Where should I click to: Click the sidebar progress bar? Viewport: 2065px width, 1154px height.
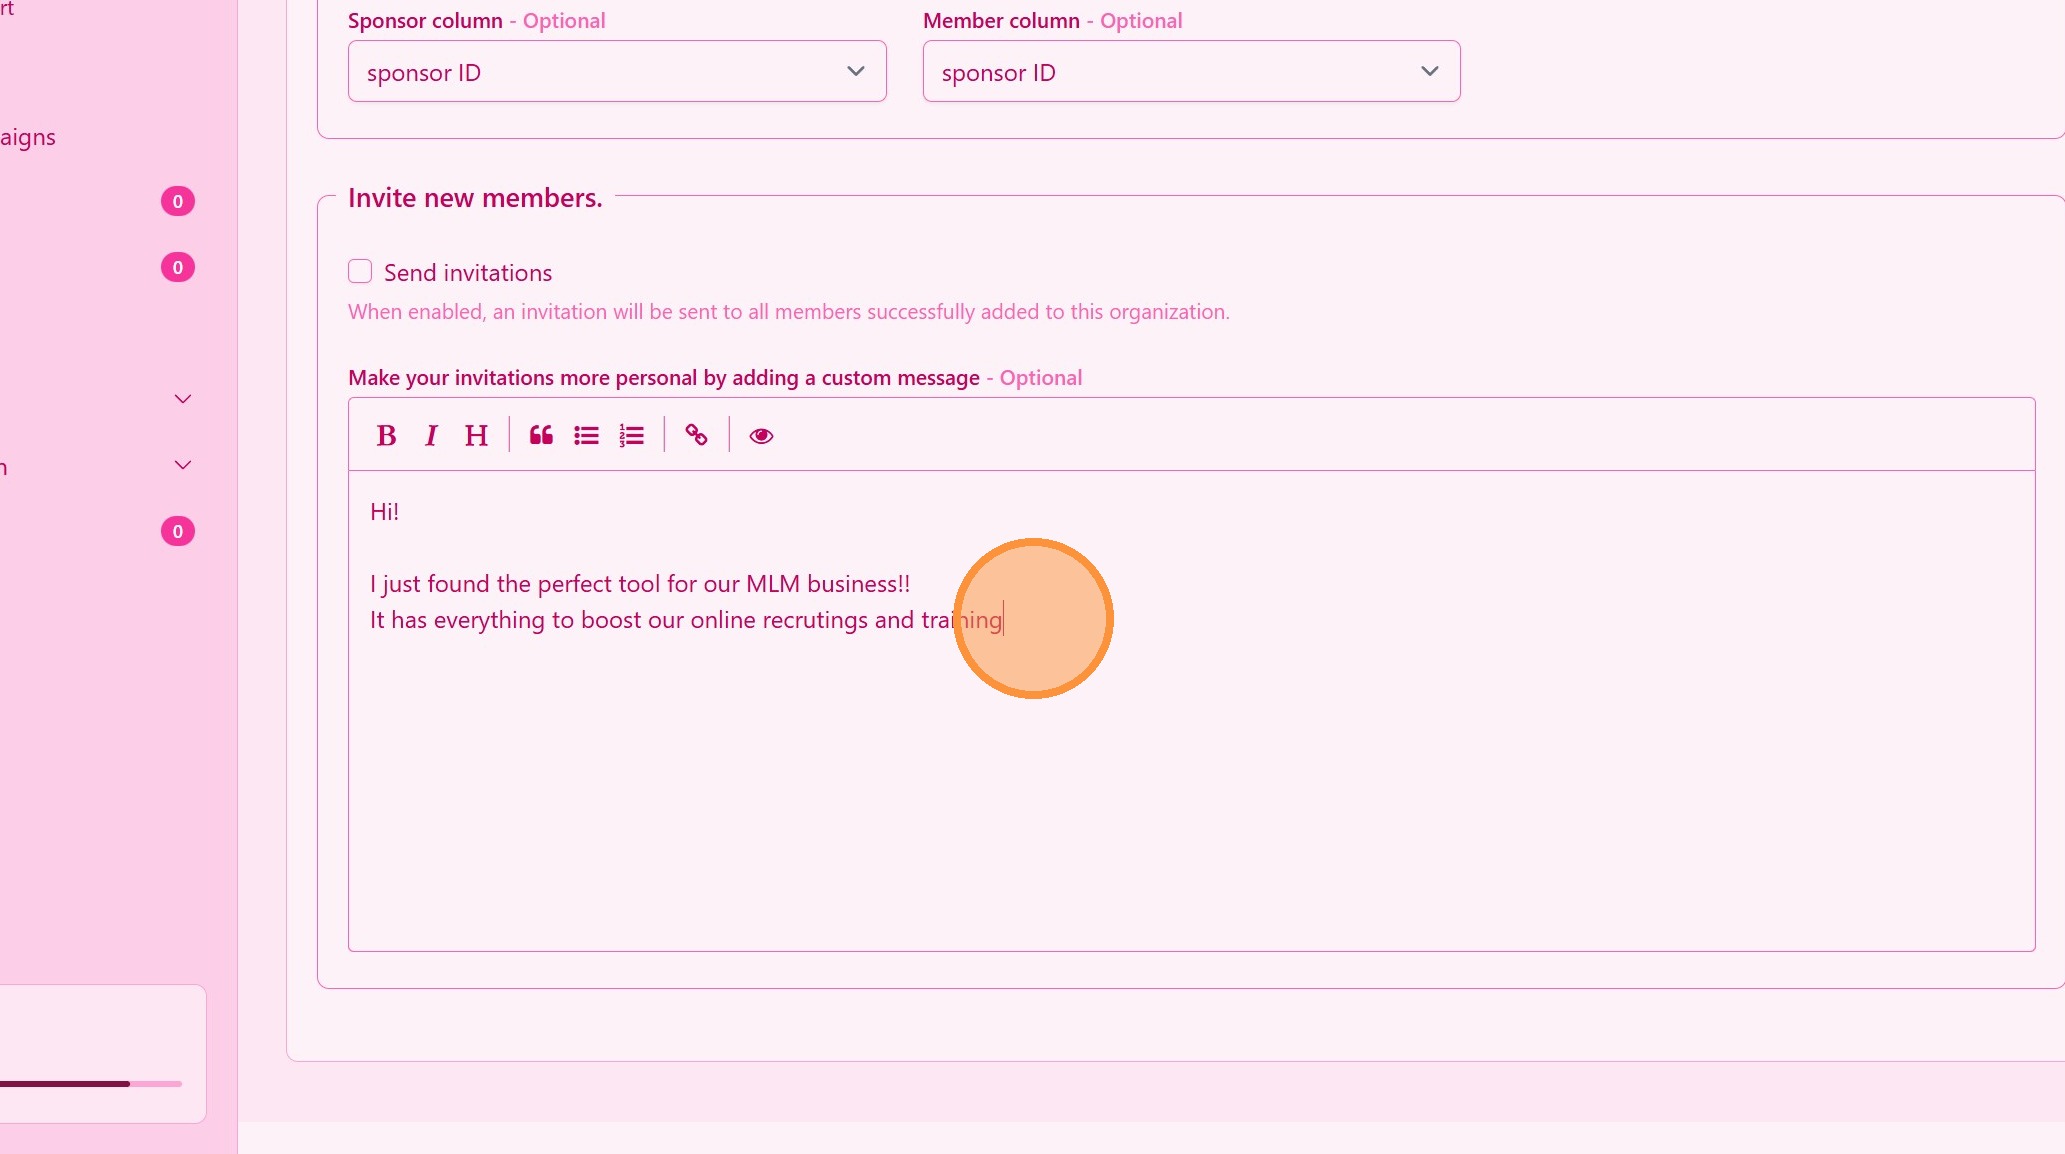pyautogui.click(x=90, y=1083)
